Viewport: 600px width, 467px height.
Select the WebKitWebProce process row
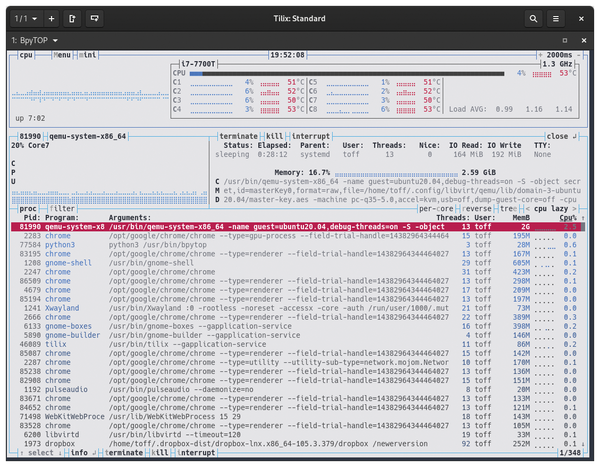click(x=298, y=416)
